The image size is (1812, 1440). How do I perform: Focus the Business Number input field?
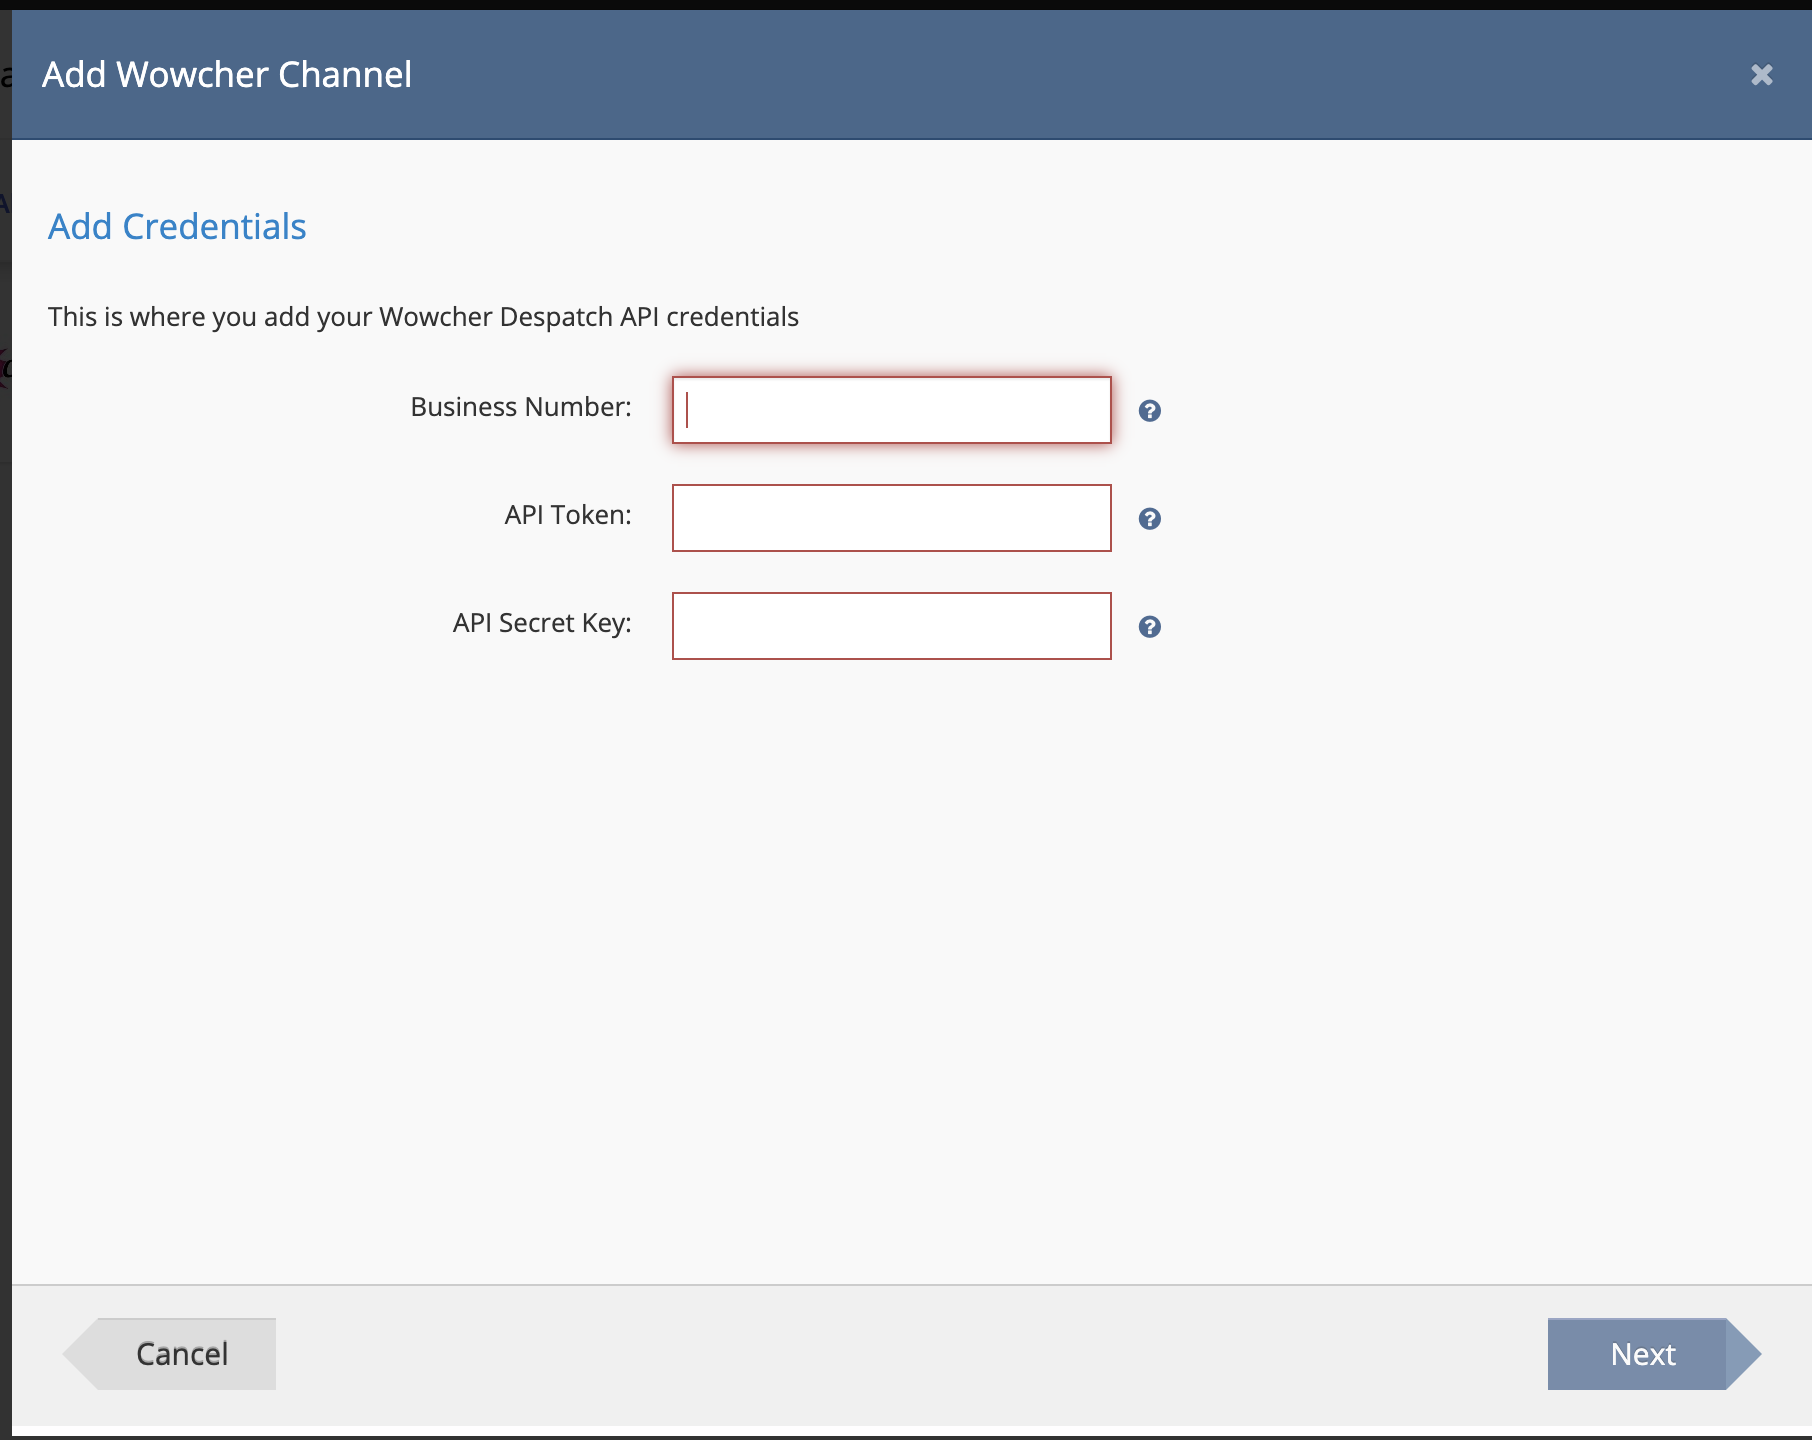[892, 410]
